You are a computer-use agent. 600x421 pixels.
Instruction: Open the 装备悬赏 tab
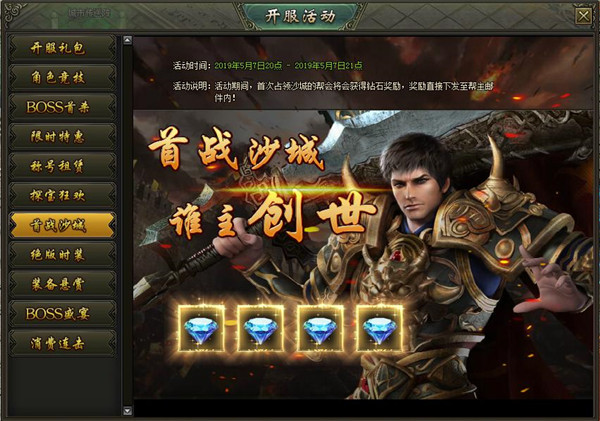click(62, 284)
